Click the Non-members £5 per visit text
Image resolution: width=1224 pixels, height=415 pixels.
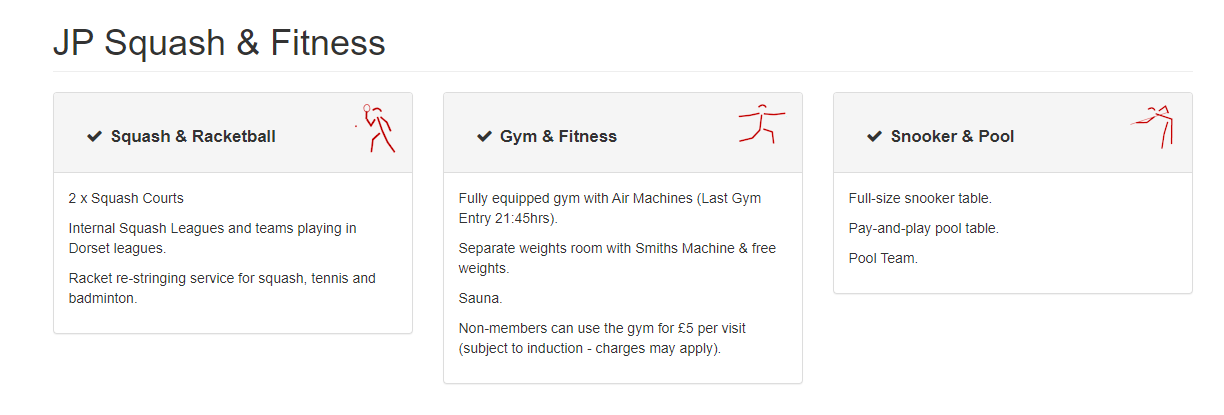pyautogui.click(x=602, y=338)
